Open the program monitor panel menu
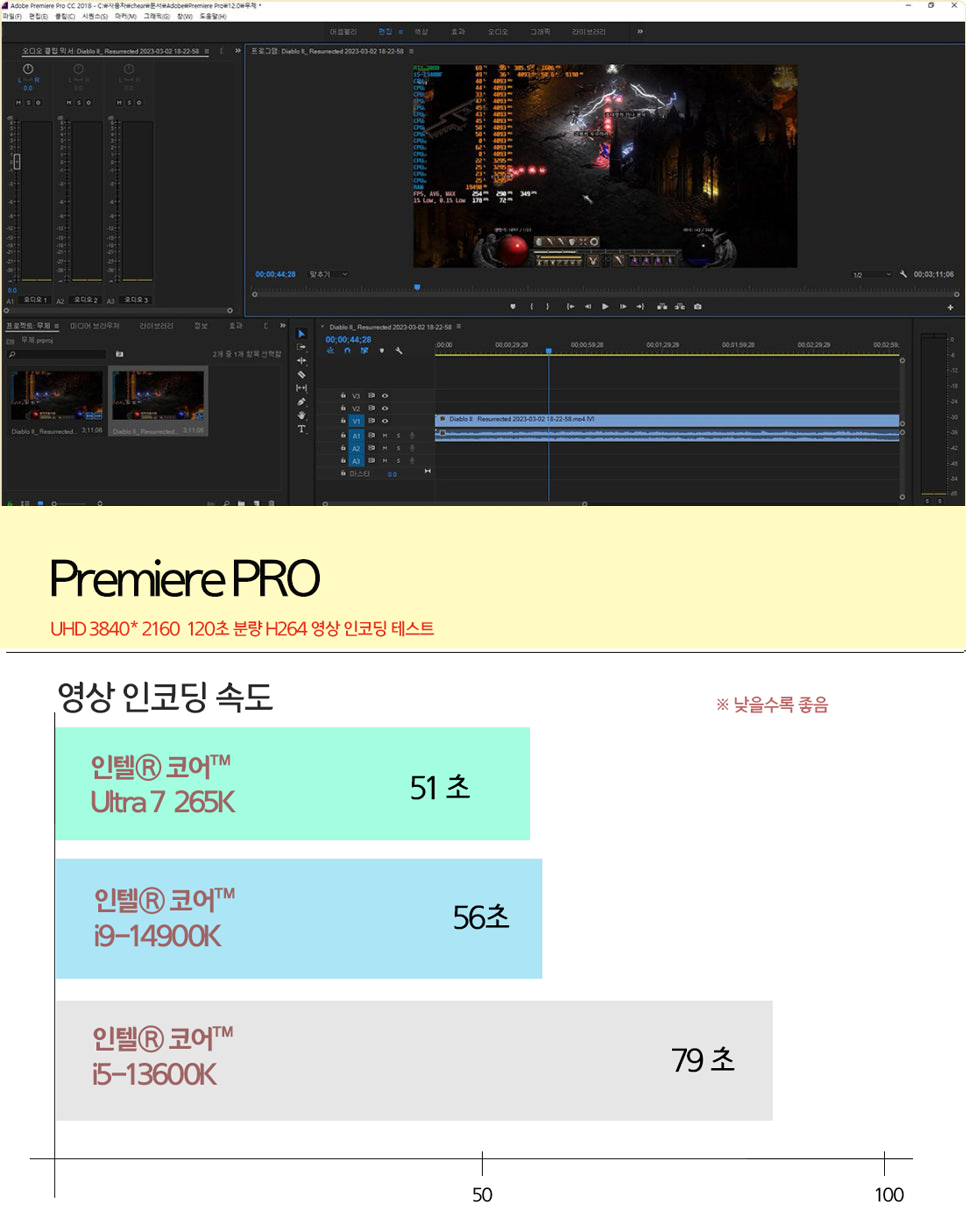 (412, 49)
